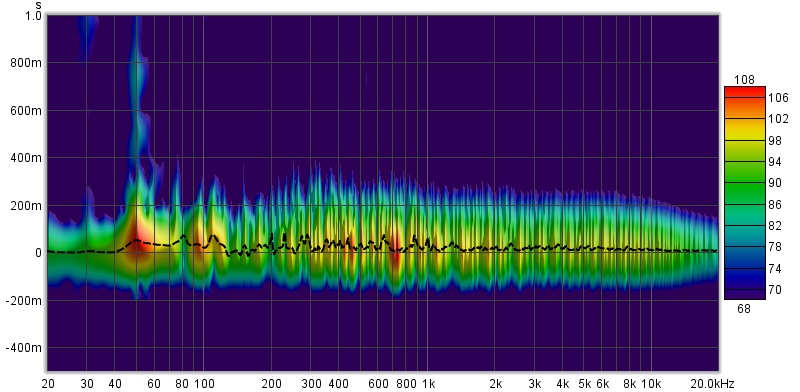This screenshot has height=392, width=800.
Task: Click the positive 400m time axis label
Action: pyautogui.click(x=26, y=158)
